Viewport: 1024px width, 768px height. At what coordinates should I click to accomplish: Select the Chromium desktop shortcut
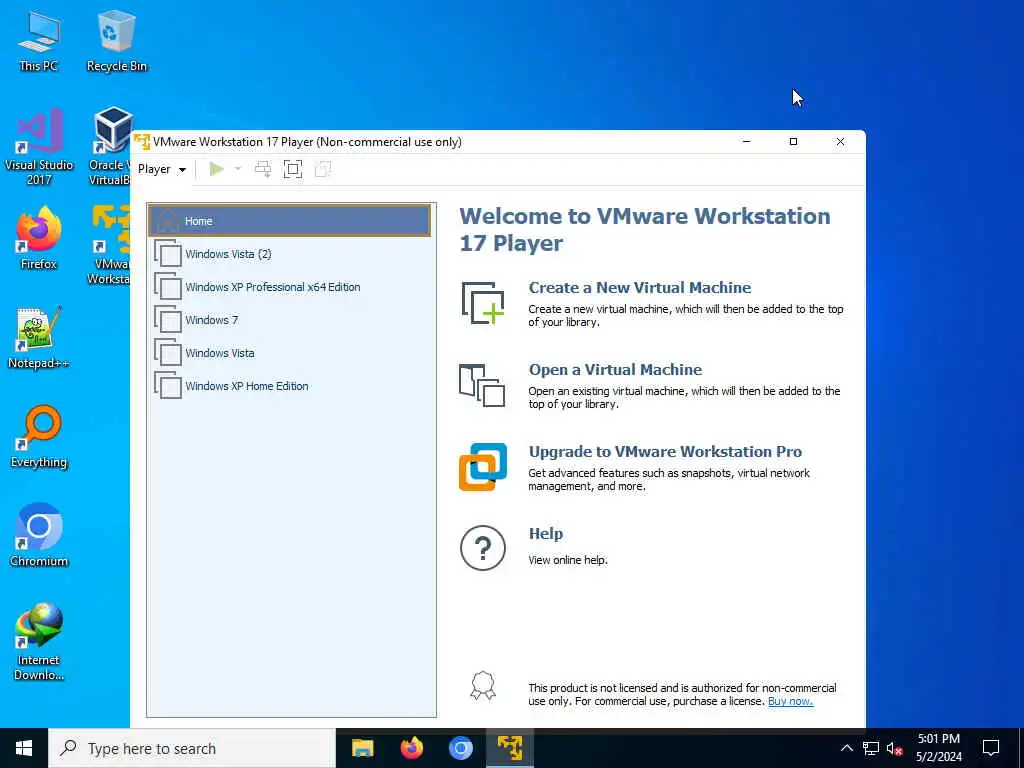(39, 536)
